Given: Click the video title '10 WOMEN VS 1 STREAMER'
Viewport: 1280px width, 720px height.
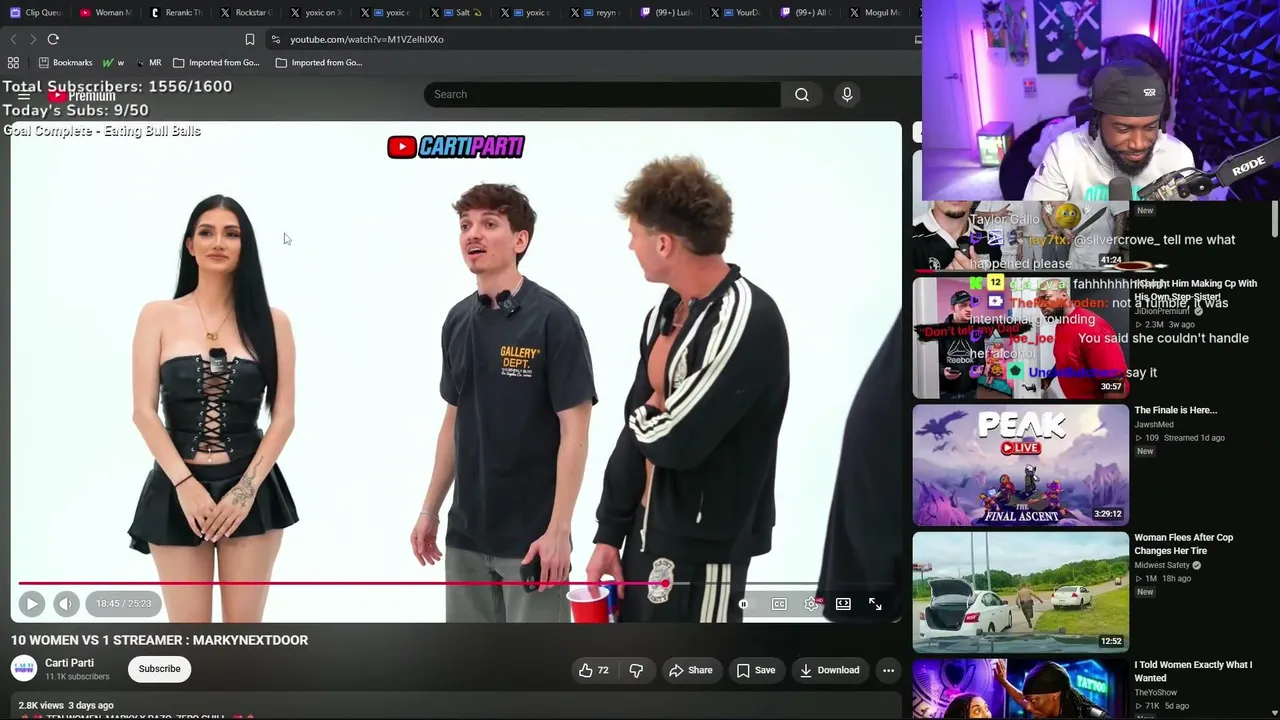Looking at the screenshot, I should pos(160,640).
